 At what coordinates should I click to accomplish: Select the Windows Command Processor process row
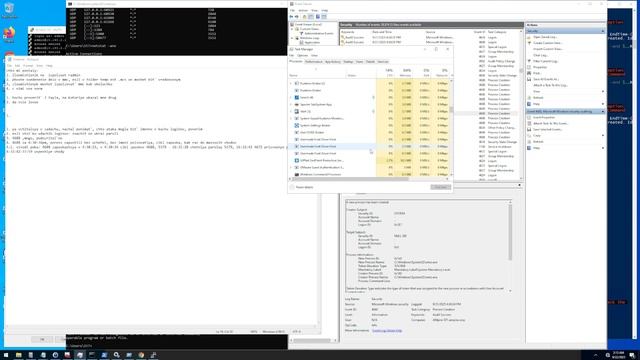click(x=370, y=174)
